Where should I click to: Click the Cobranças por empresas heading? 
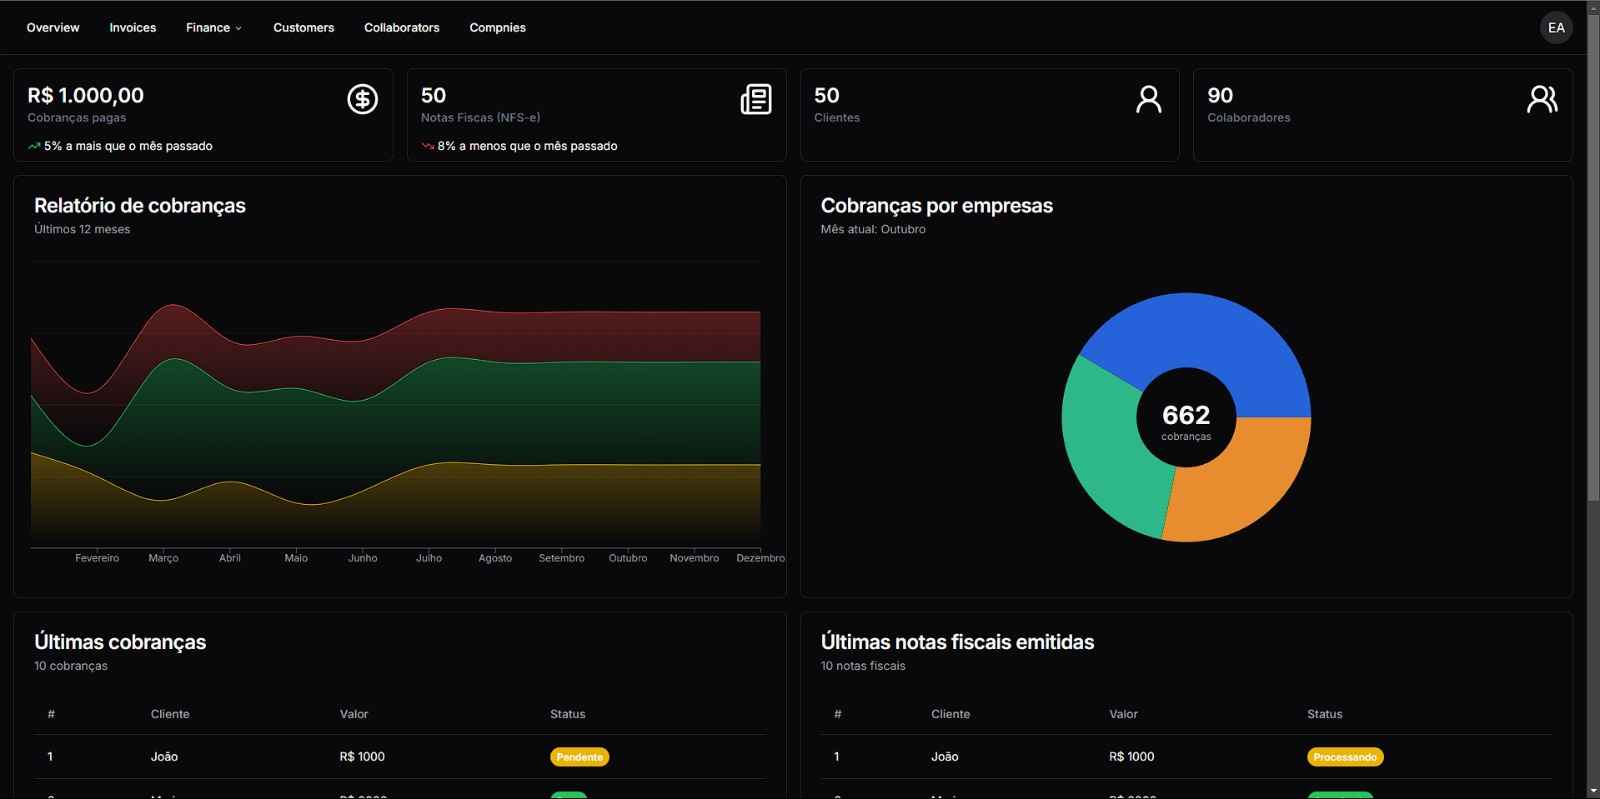click(x=937, y=206)
